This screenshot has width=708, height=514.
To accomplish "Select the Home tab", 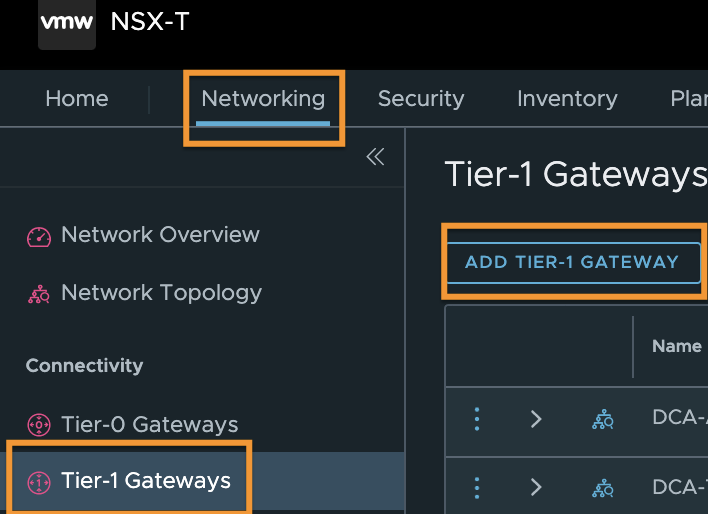I will click(77, 98).
